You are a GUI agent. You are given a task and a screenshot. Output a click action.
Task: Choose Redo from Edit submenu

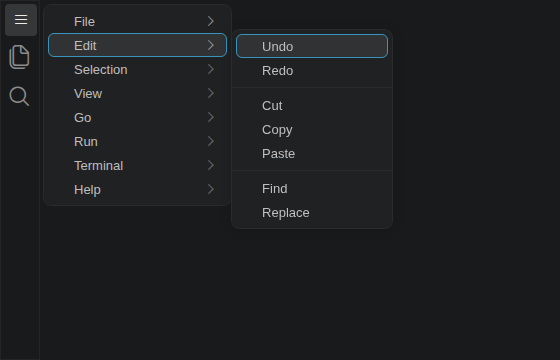click(x=312, y=70)
